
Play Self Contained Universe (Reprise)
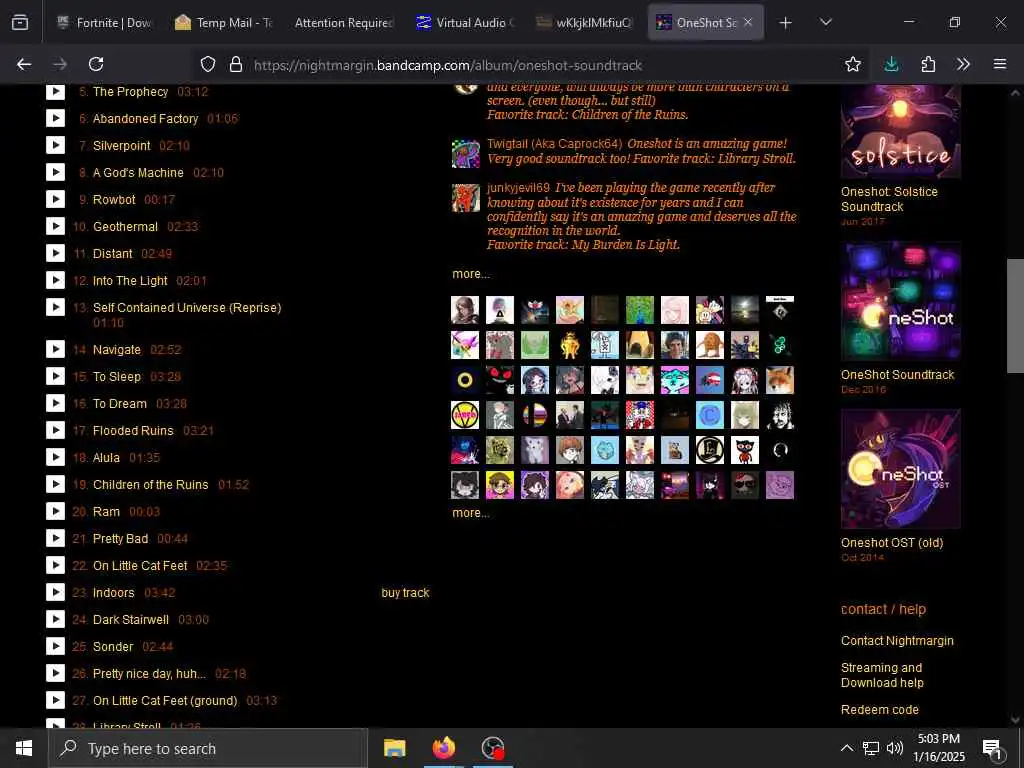click(56, 307)
